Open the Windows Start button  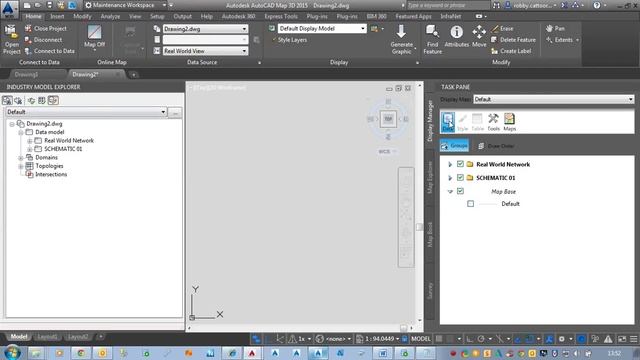click(x=12, y=353)
